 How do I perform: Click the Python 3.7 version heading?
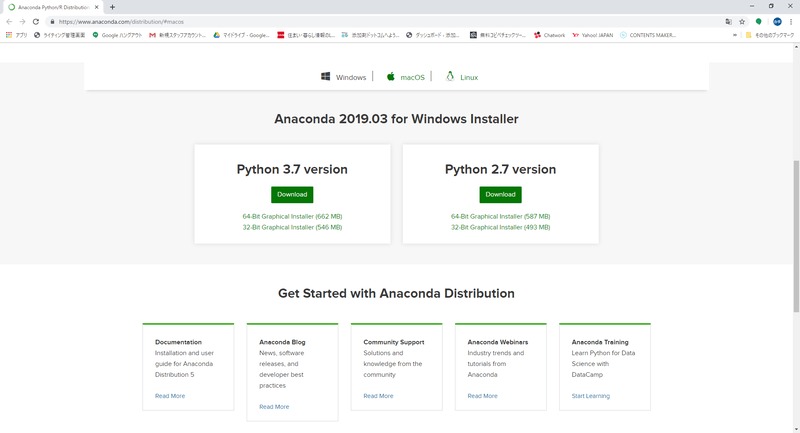[292, 169]
